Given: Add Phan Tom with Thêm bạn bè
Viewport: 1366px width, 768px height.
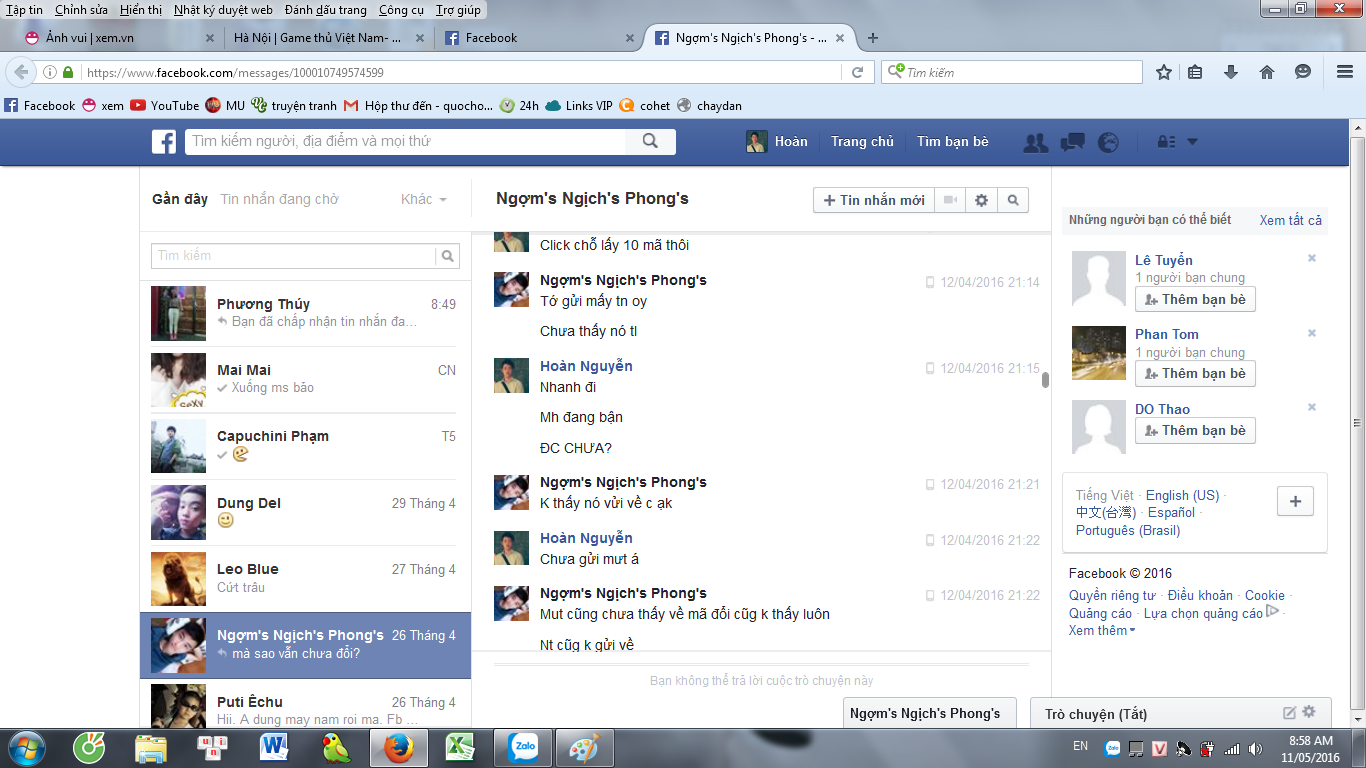Looking at the screenshot, I should pos(1195,373).
